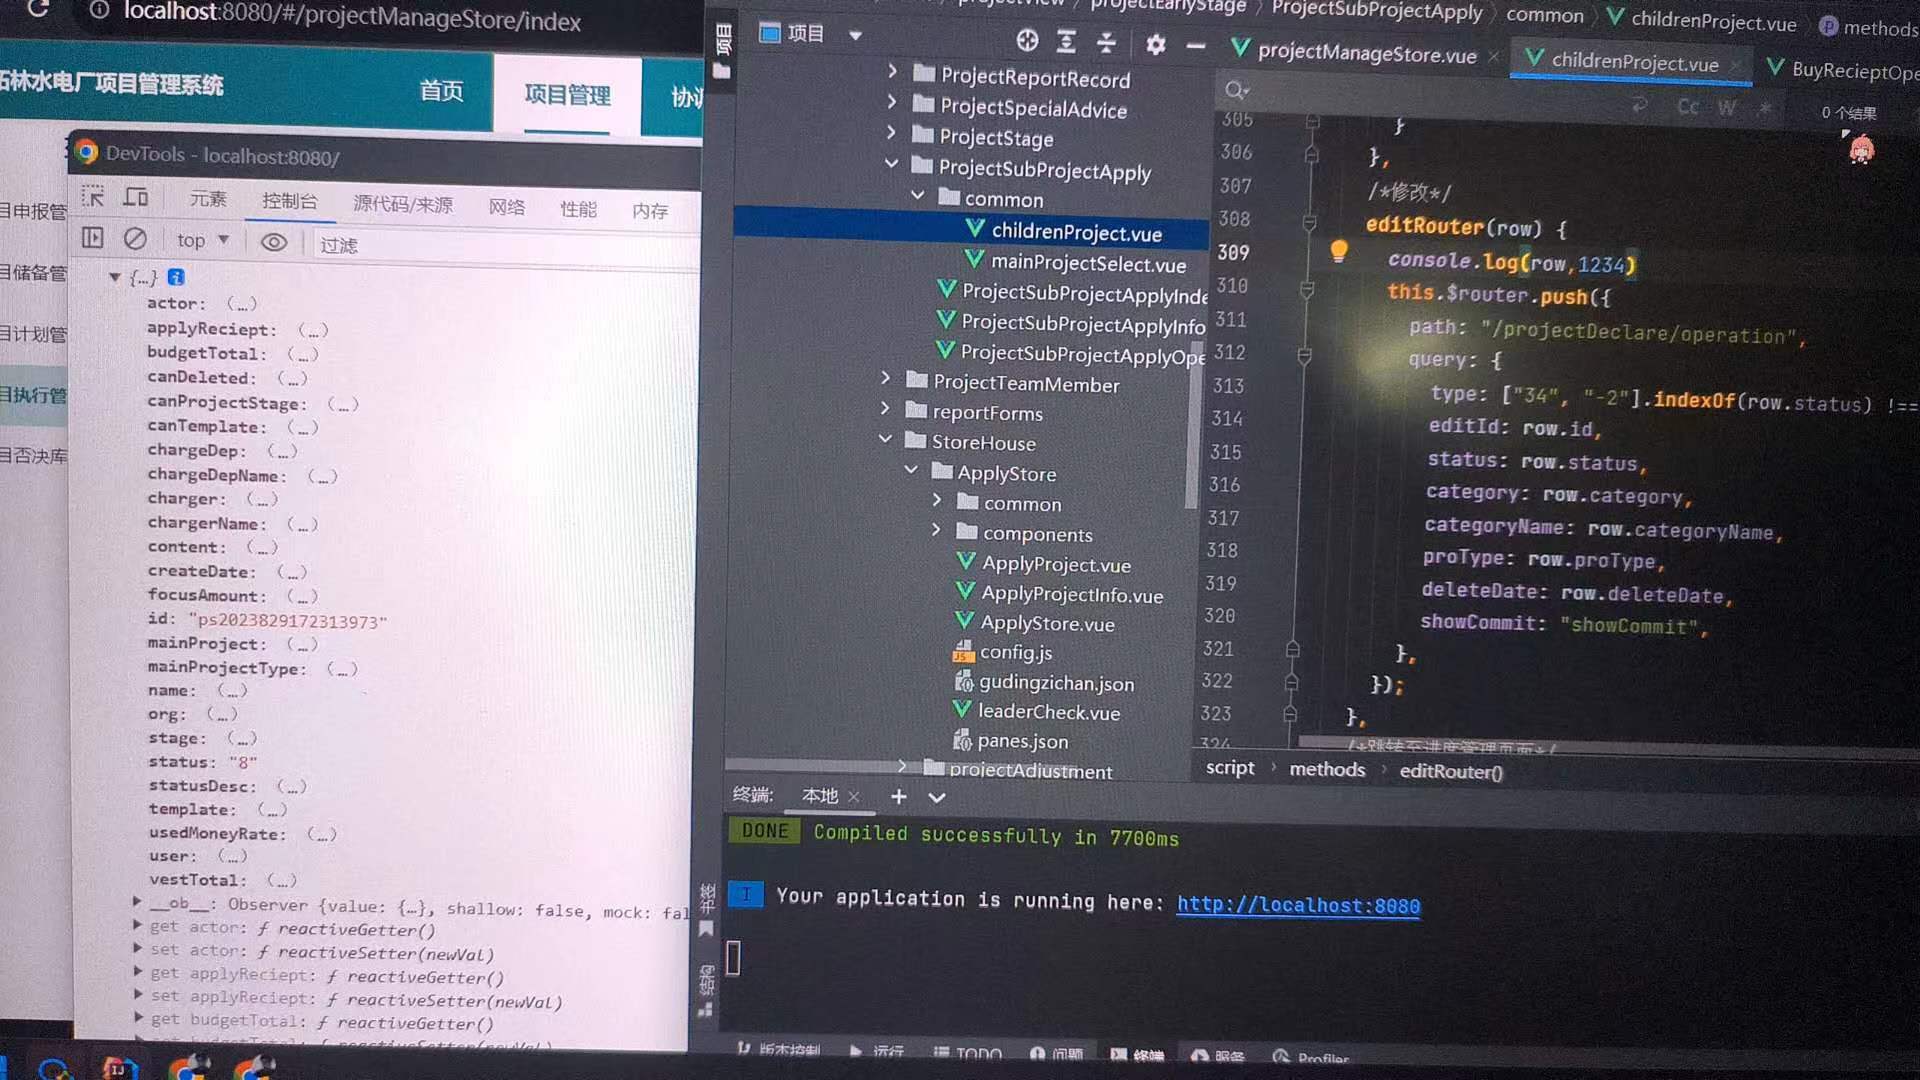
Task: Open config.js file in tree
Action: pyautogui.click(x=1015, y=652)
